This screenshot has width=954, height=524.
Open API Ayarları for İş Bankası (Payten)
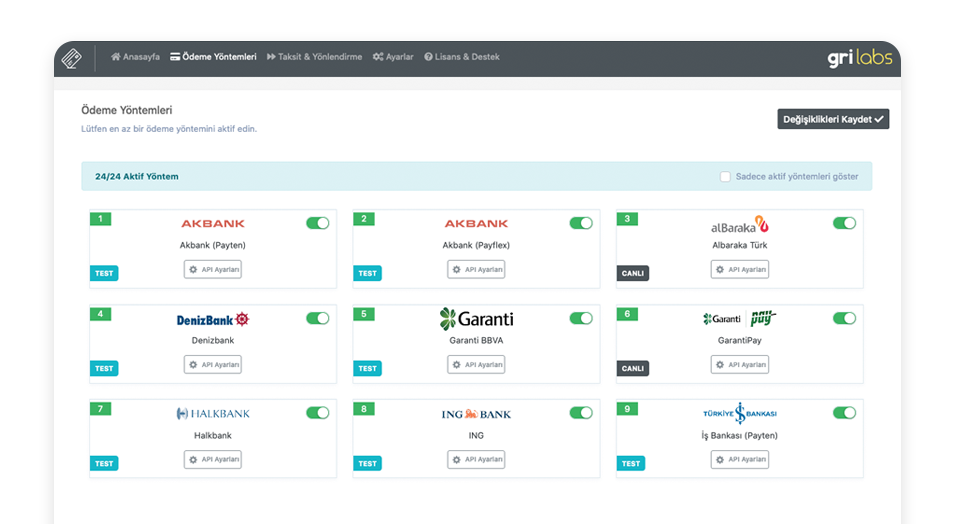pyautogui.click(x=740, y=459)
